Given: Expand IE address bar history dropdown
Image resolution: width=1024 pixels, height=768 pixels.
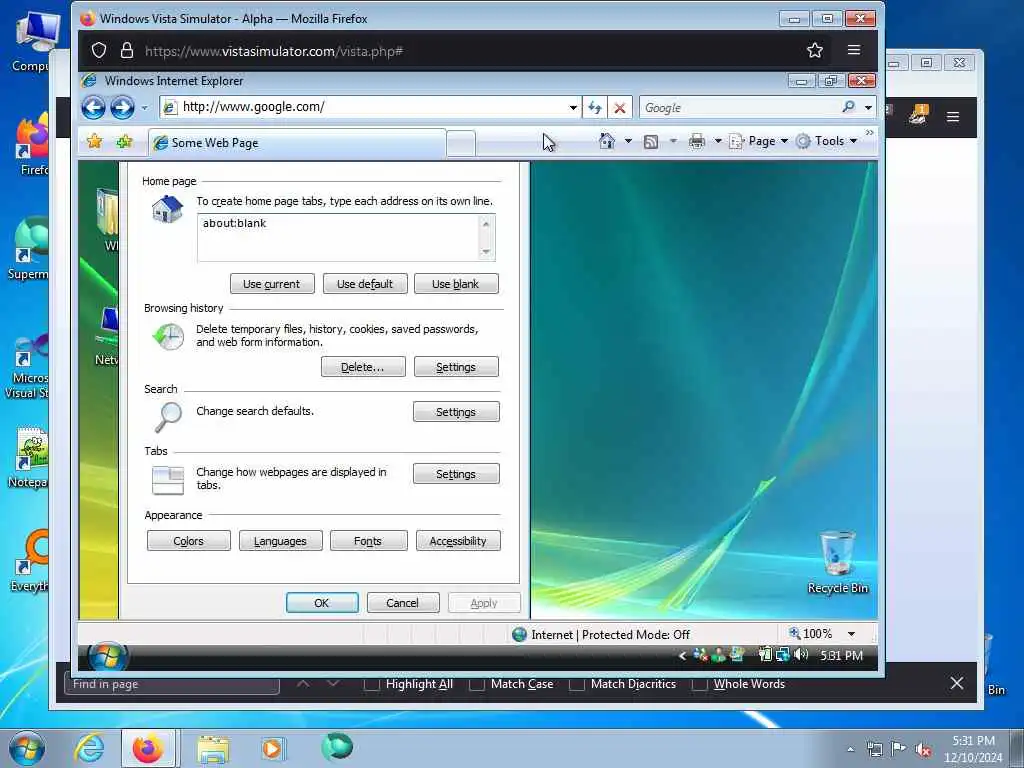Looking at the screenshot, I should pos(573,108).
